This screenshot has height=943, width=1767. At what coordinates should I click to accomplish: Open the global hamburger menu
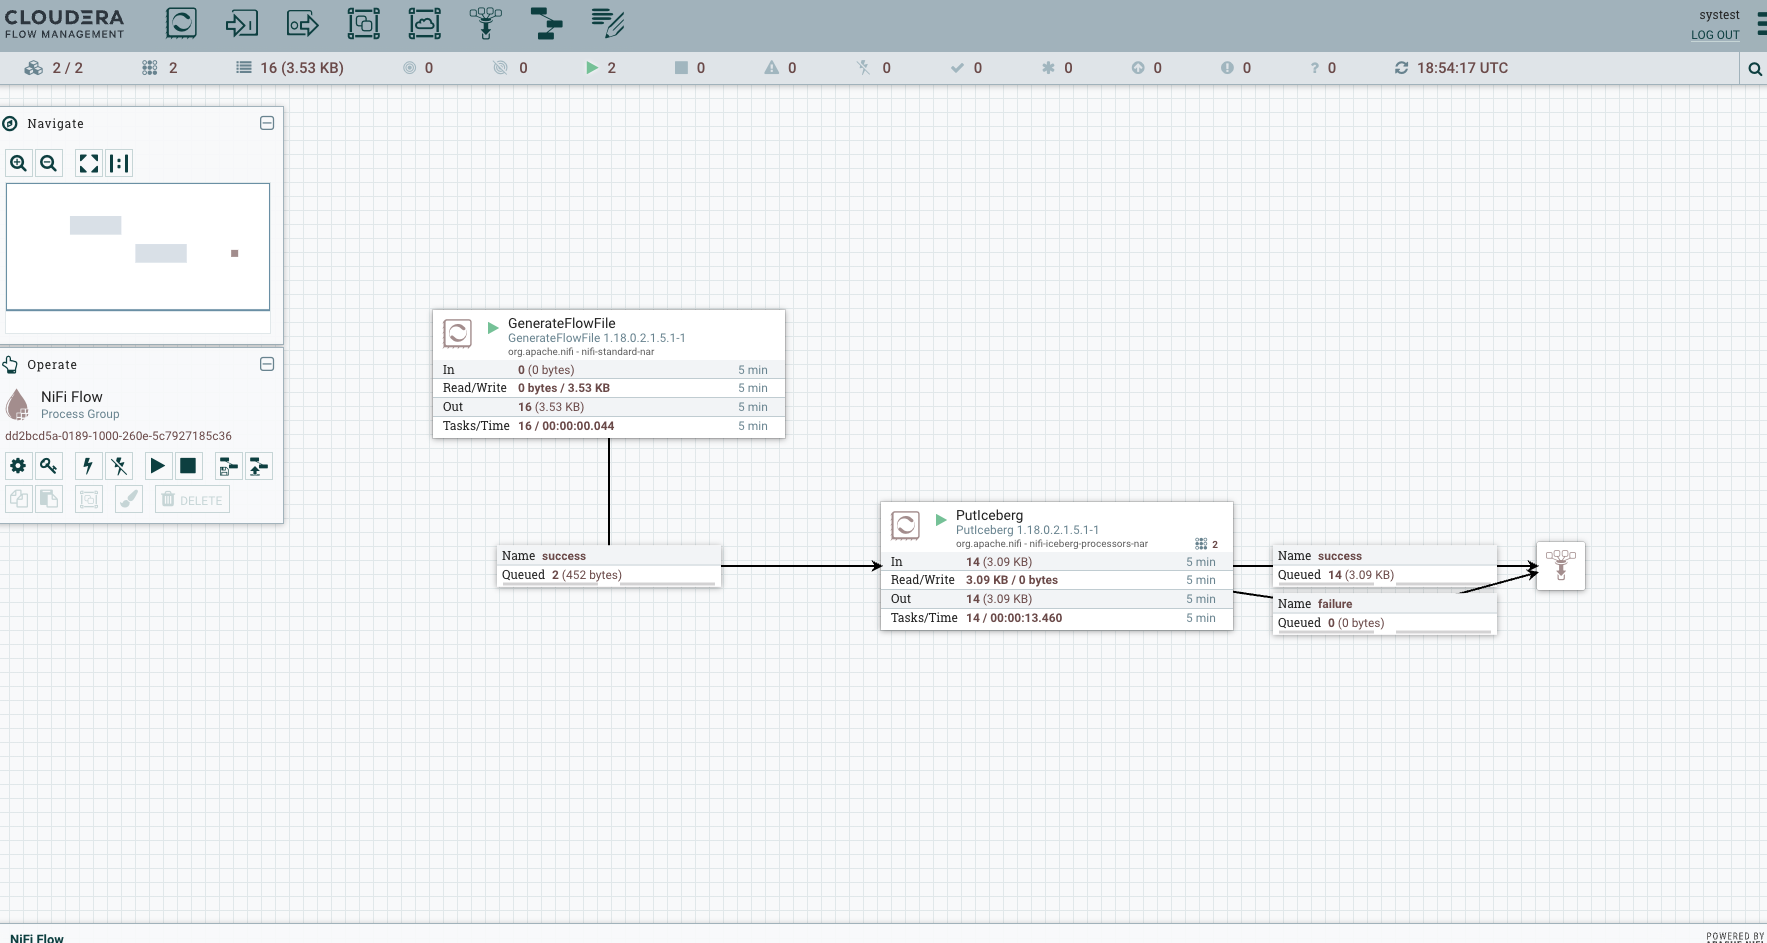pos(1760,24)
